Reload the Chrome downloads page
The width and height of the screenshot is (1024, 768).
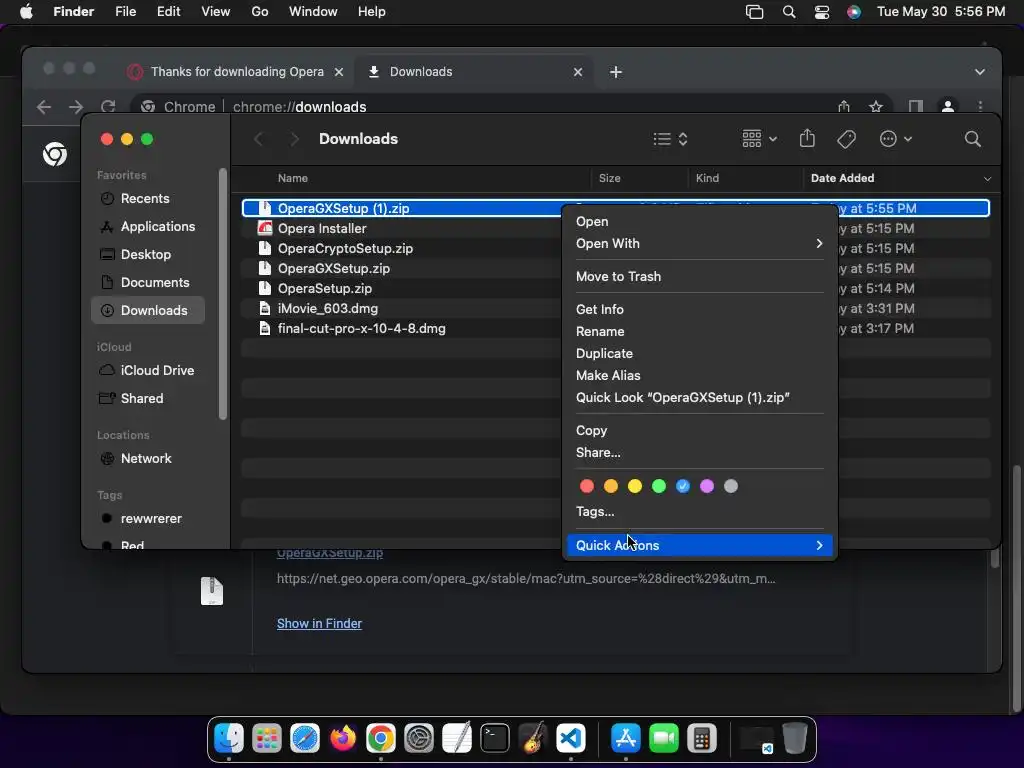click(108, 106)
